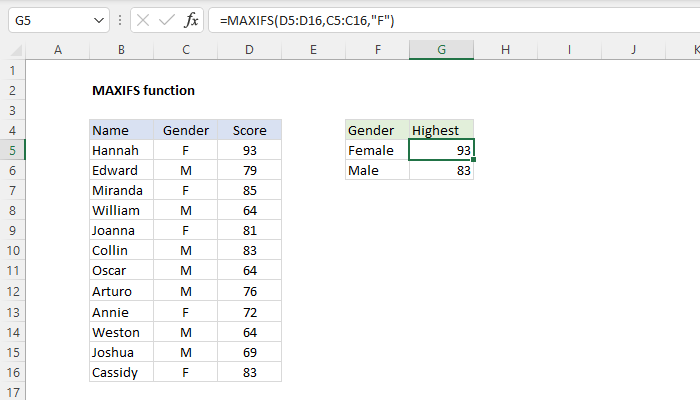Click Edward's score cell showing 79

[x=250, y=170]
